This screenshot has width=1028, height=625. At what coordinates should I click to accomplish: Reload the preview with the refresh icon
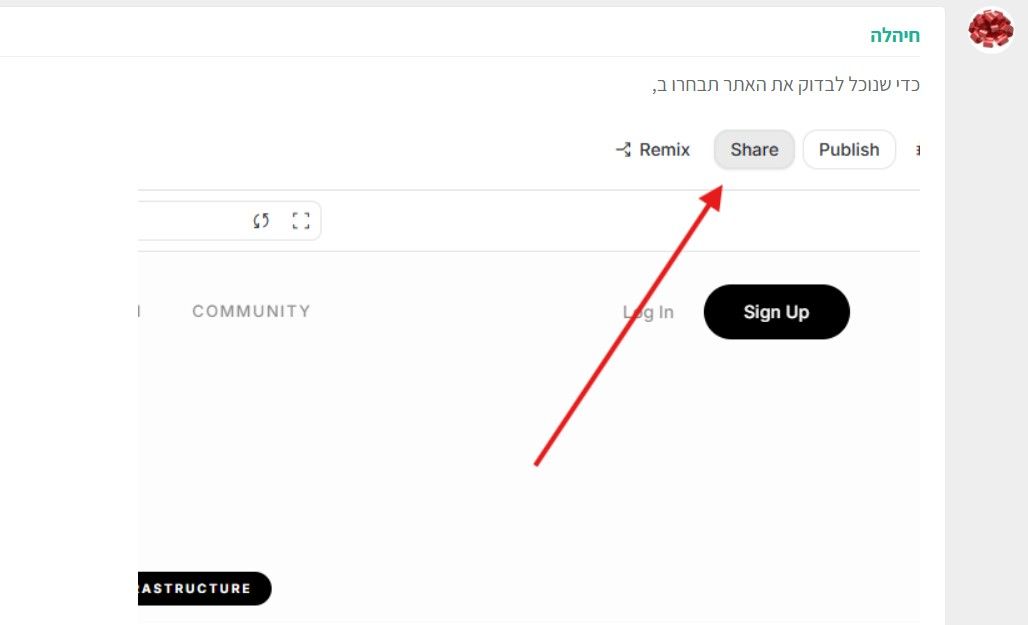[261, 220]
